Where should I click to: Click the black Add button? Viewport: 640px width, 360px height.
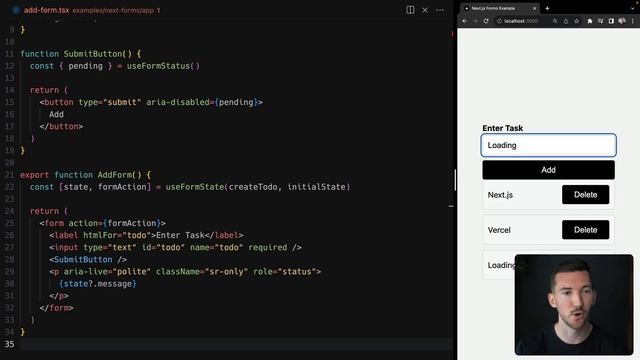point(548,170)
